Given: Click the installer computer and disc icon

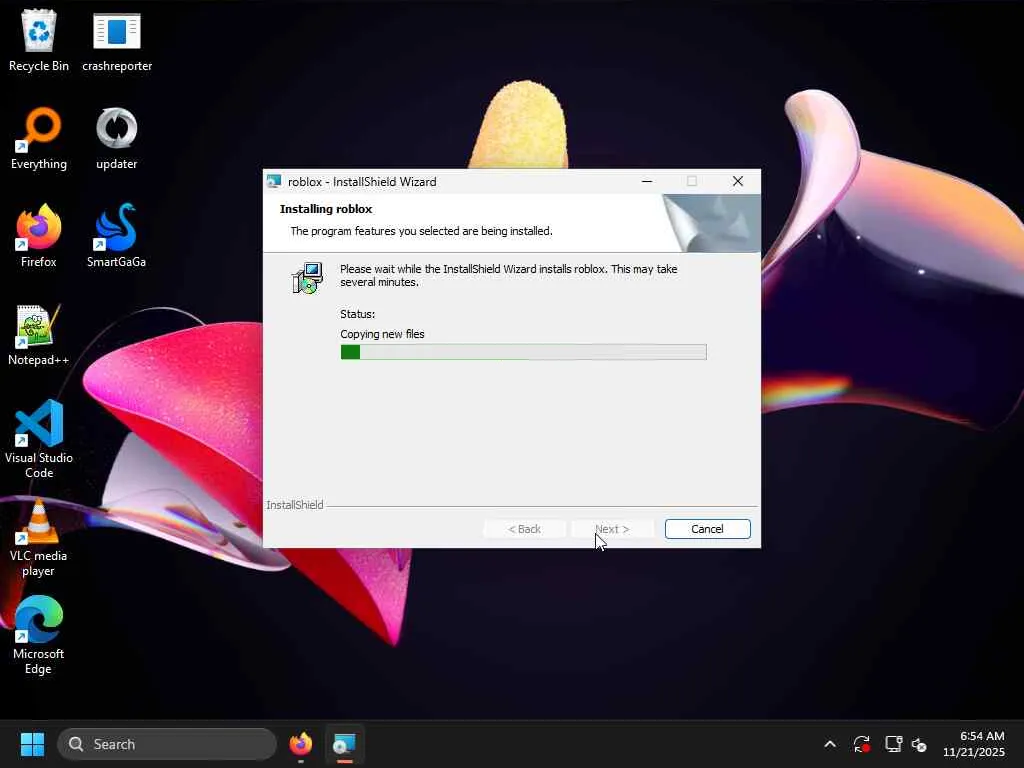Looking at the screenshot, I should tap(307, 278).
